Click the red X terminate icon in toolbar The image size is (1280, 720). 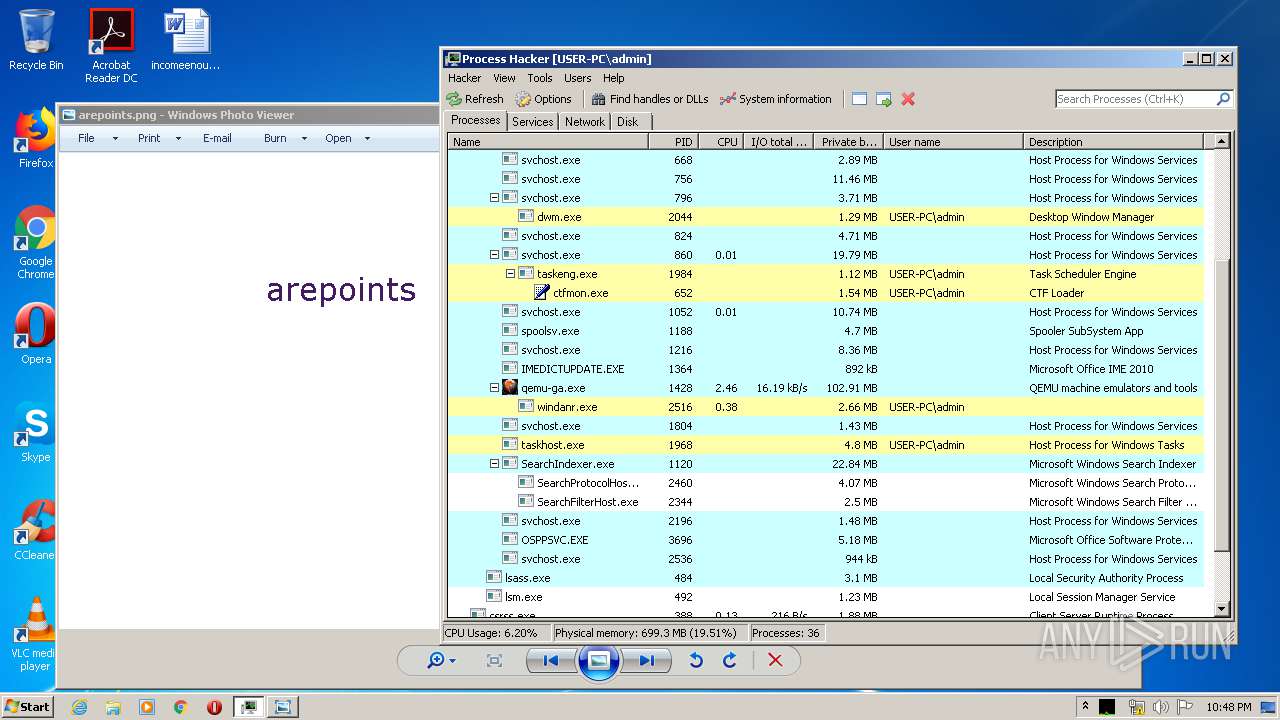tap(908, 99)
